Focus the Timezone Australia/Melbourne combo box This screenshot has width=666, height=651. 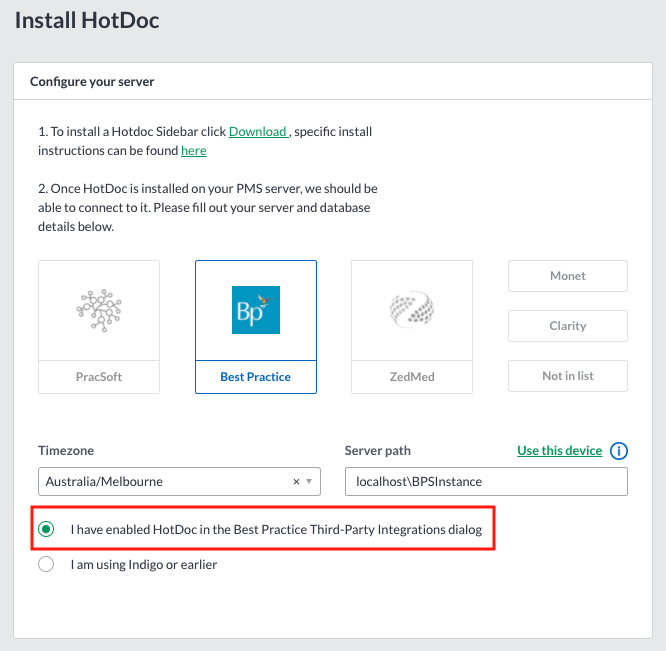[x=179, y=482]
